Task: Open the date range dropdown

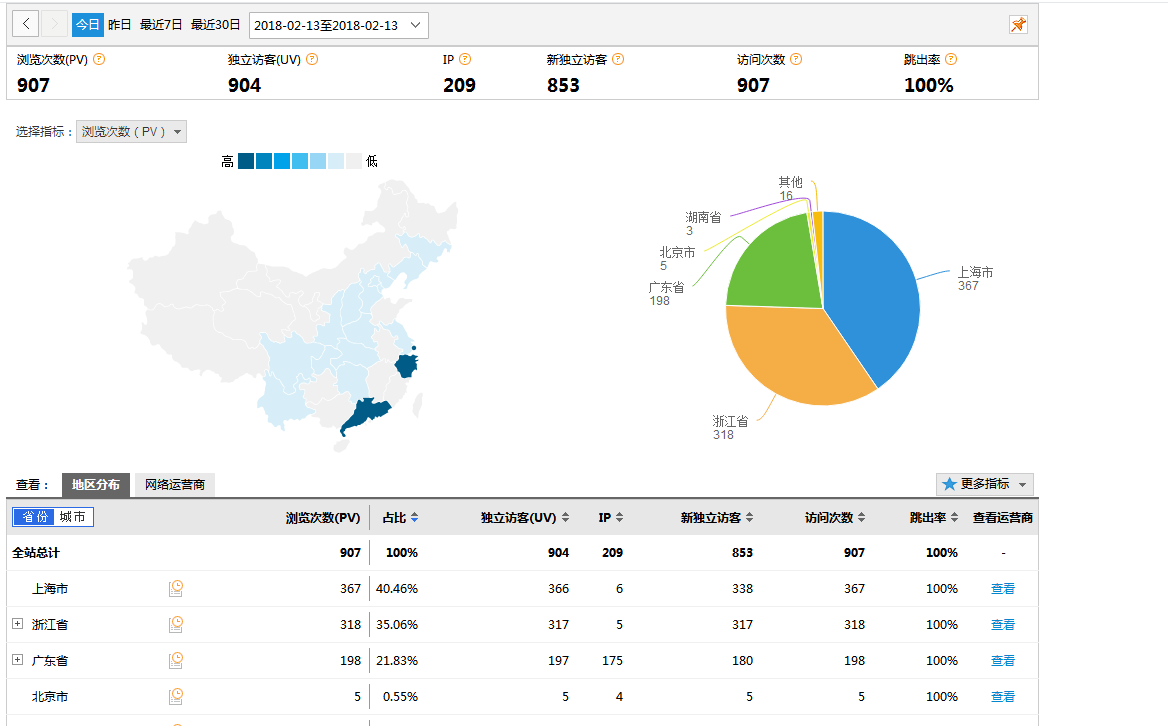Action: (338, 25)
